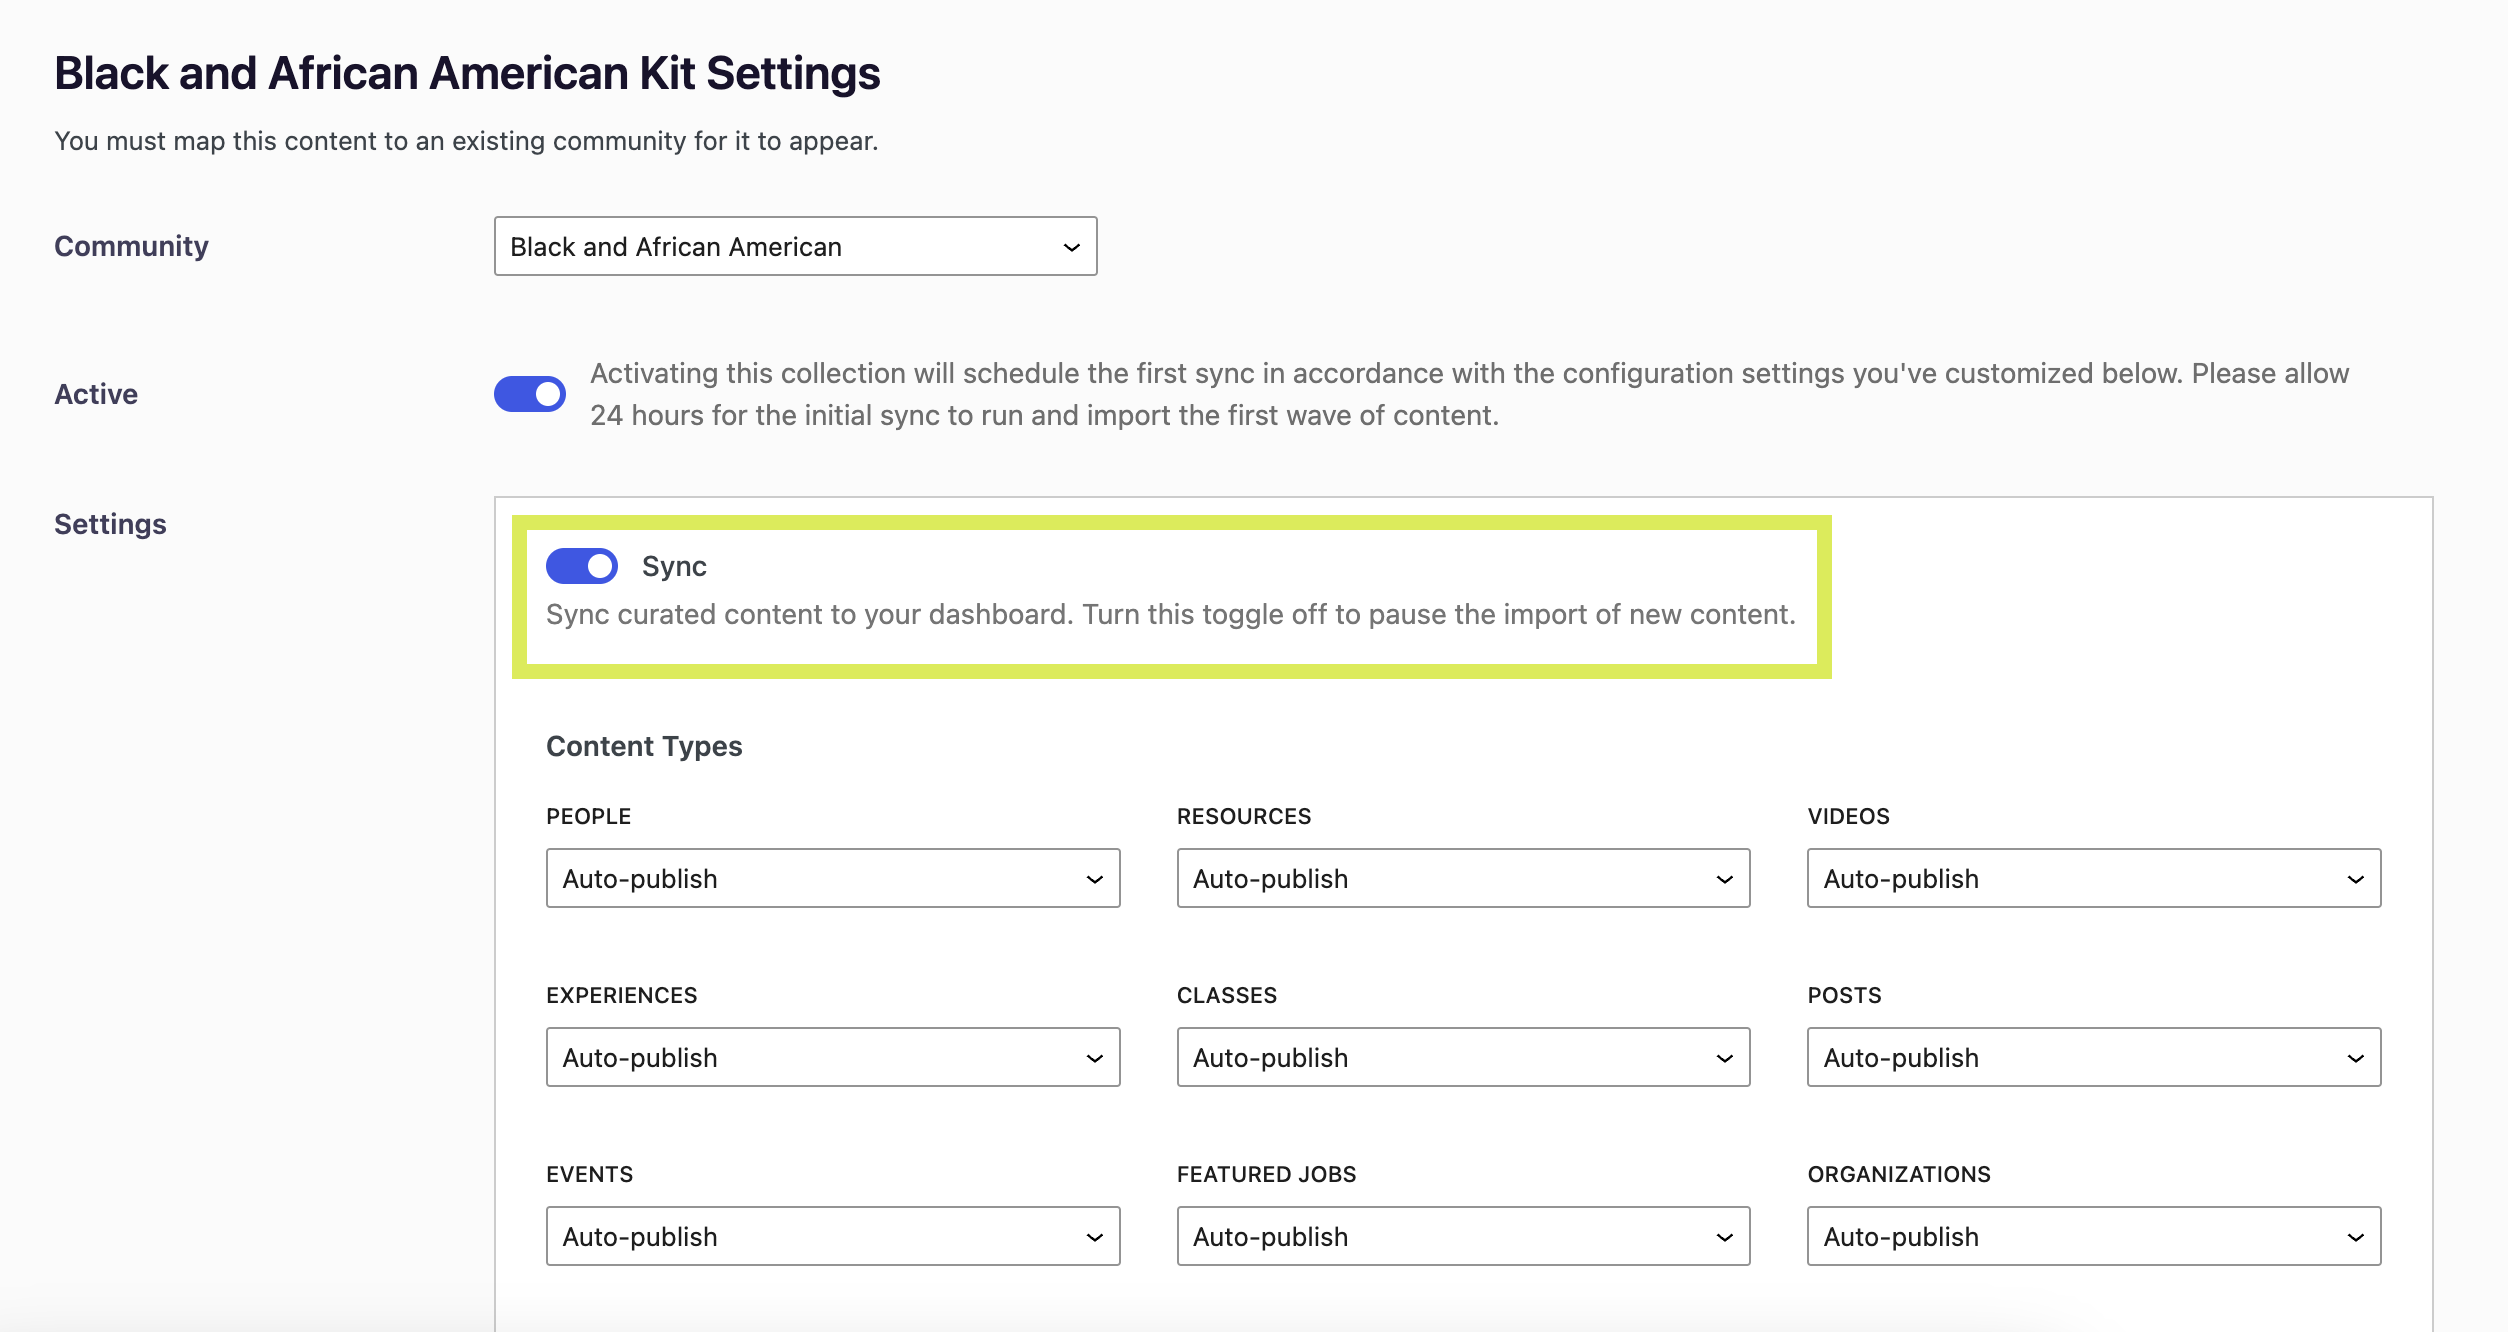
Task: Click the chevron arrow on PEOPLE dropdown
Action: [x=1094, y=880]
